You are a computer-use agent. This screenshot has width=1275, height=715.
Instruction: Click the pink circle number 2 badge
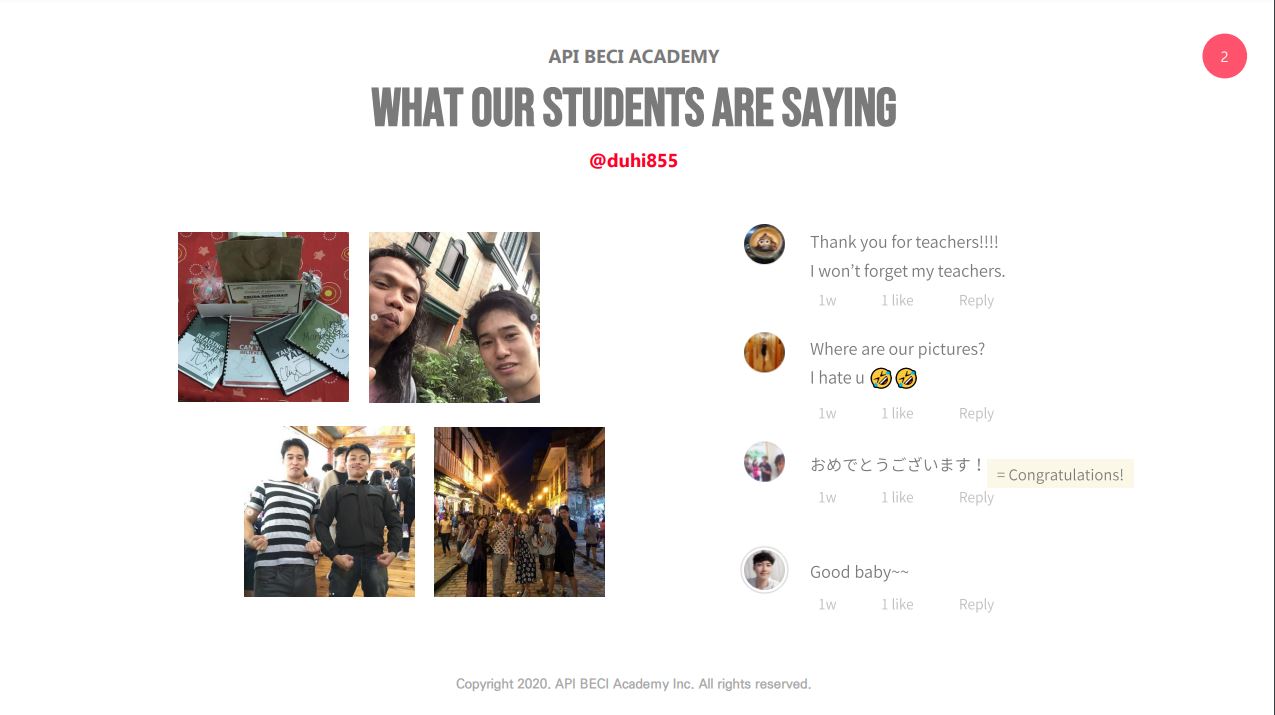point(1224,56)
